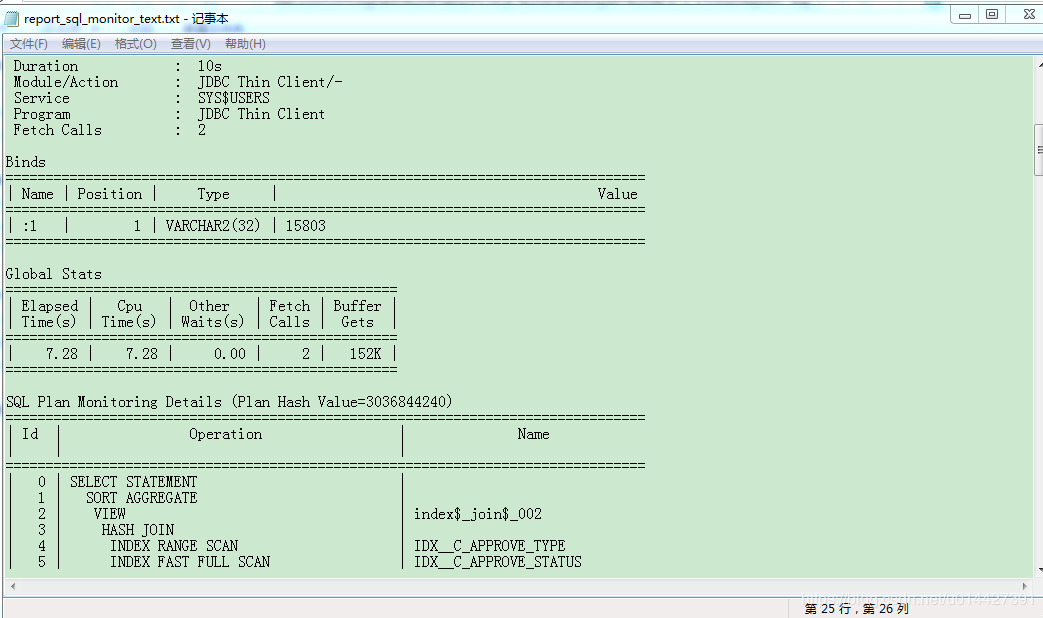Click the '0.00' other waits value
This screenshot has height=618, width=1043.
pos(230,354)
